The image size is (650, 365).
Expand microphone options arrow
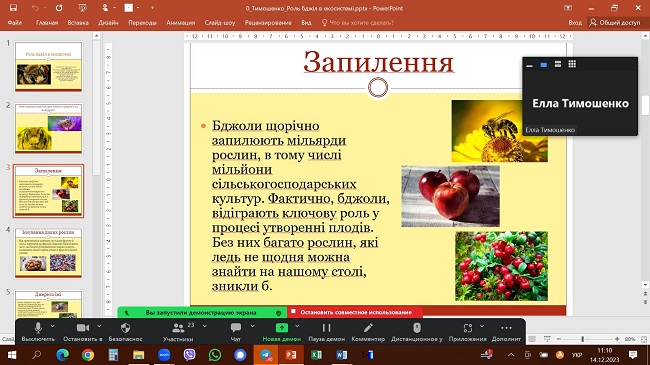pos(53,326)
